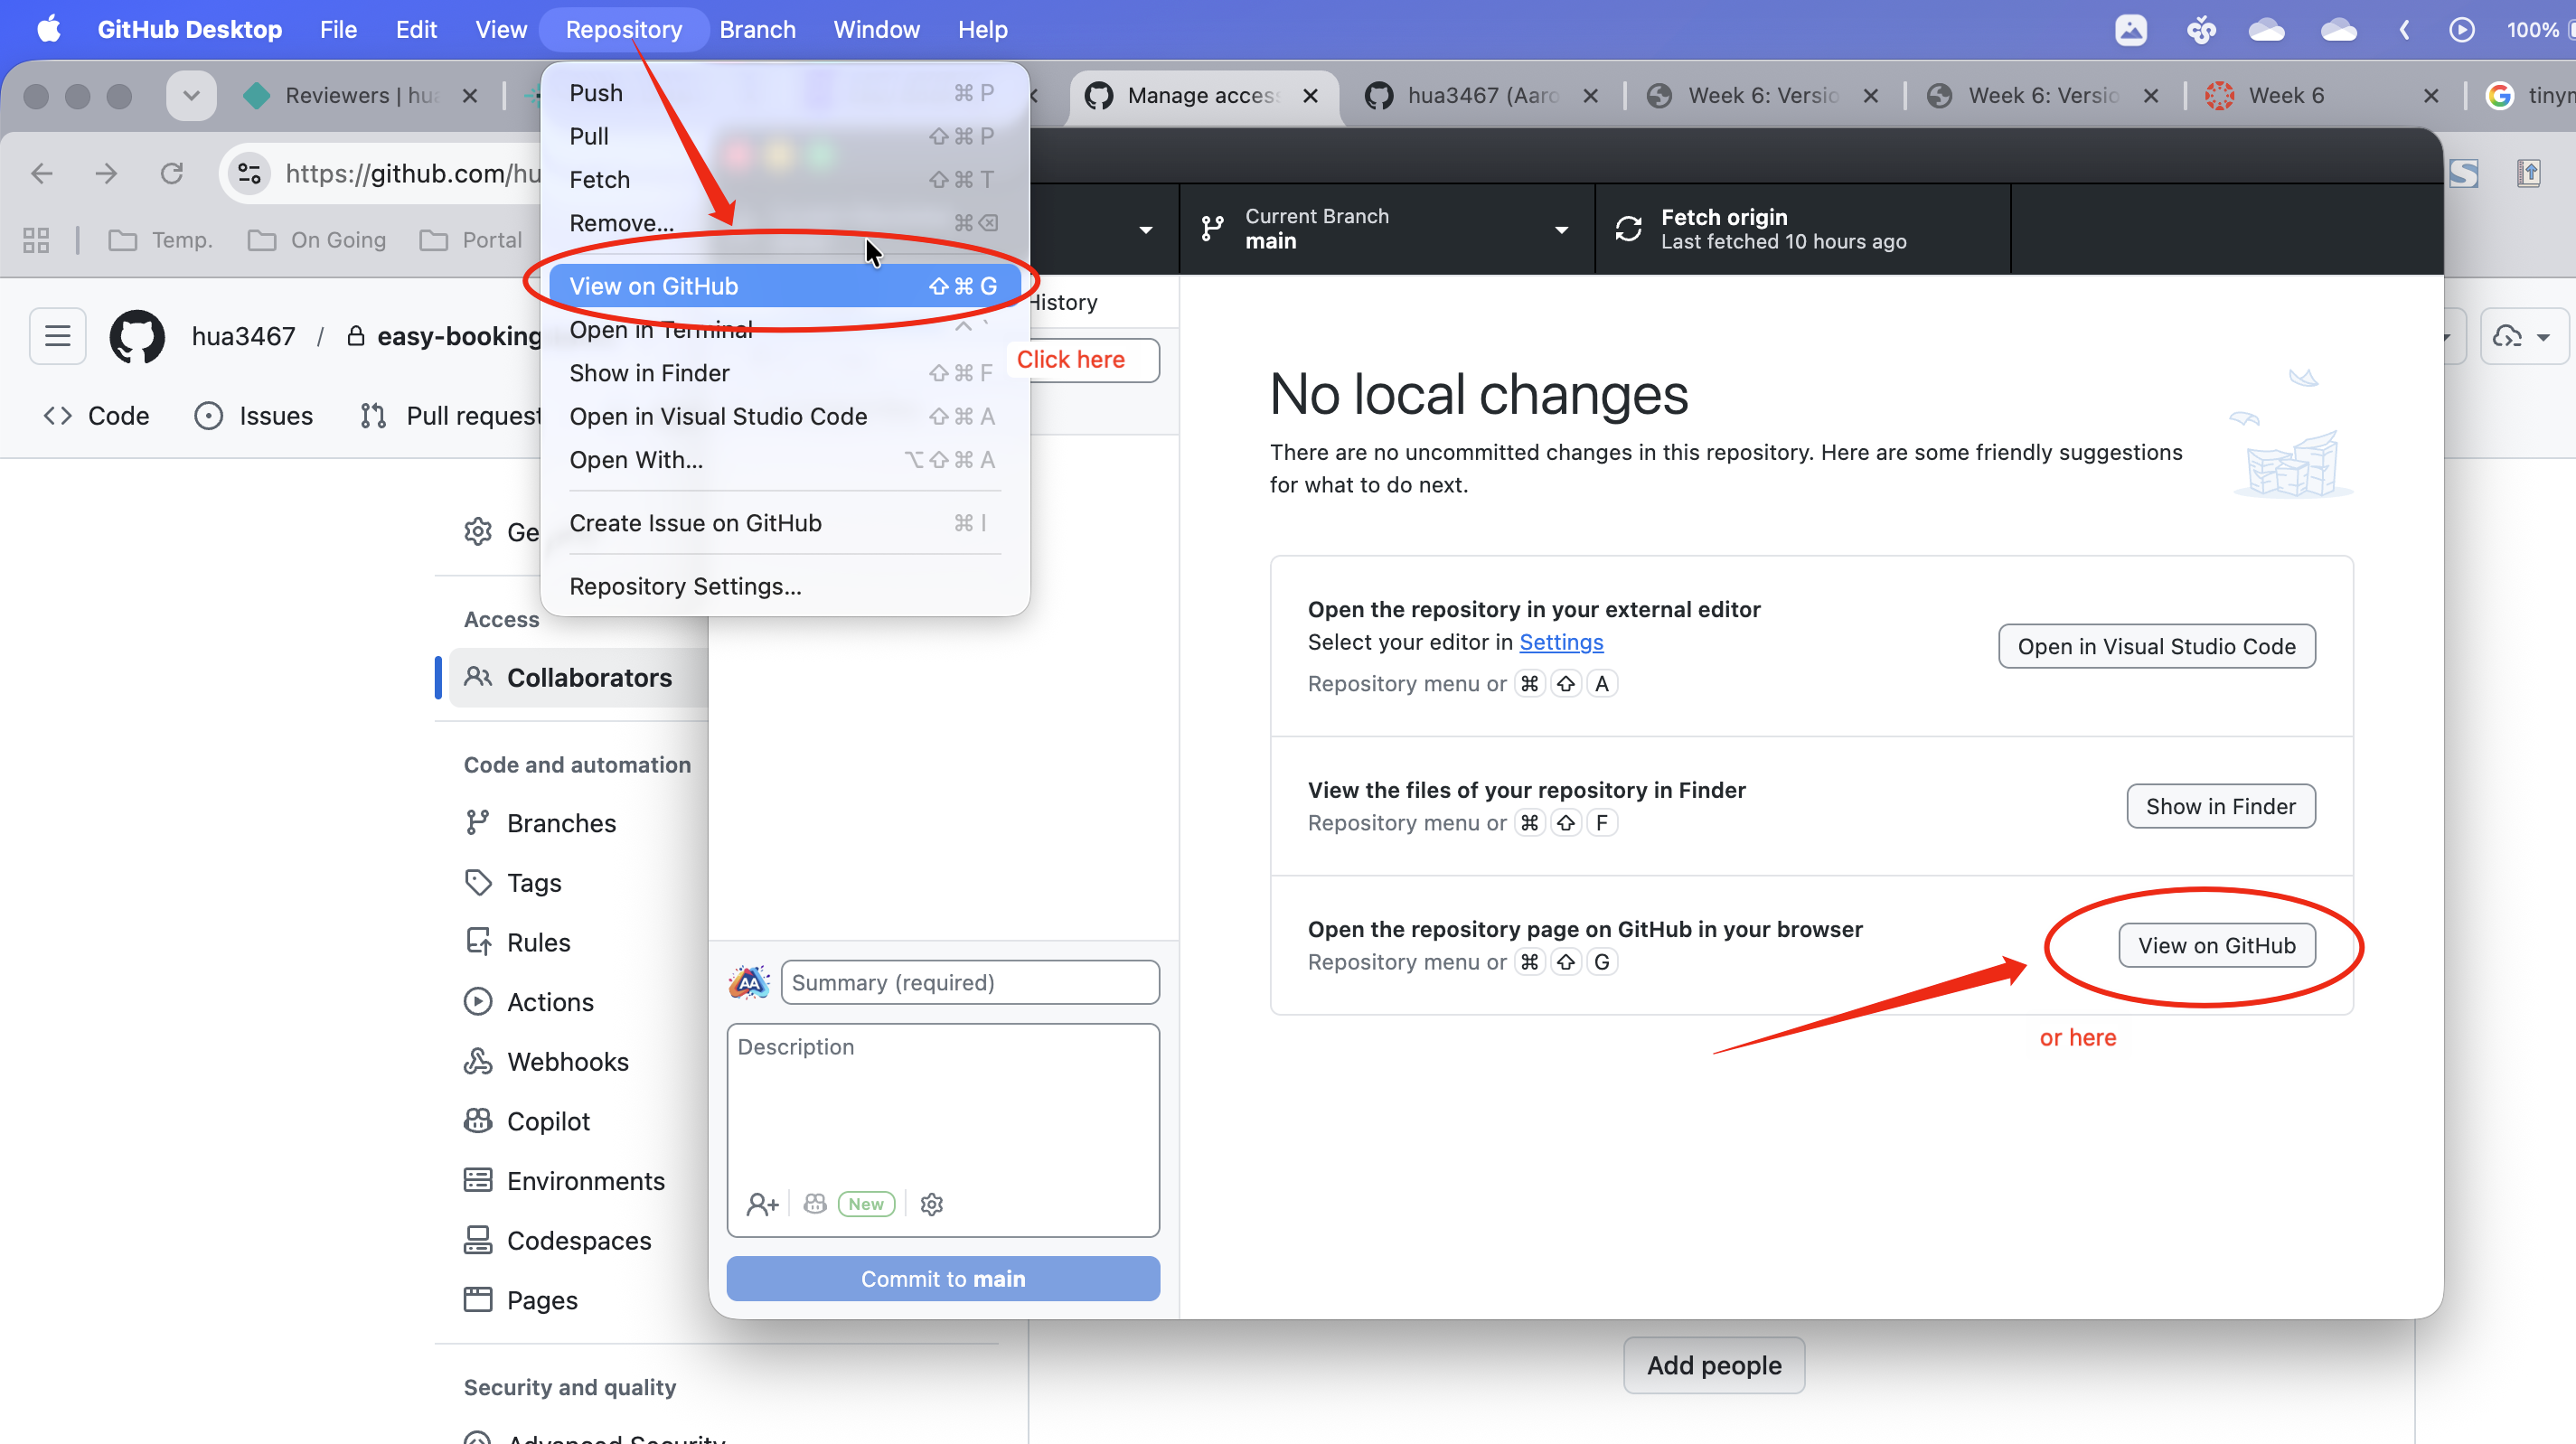The image size is (2576, 1444).
Task: Open the On Going bookmarks folder
Action: click(316, 240)
